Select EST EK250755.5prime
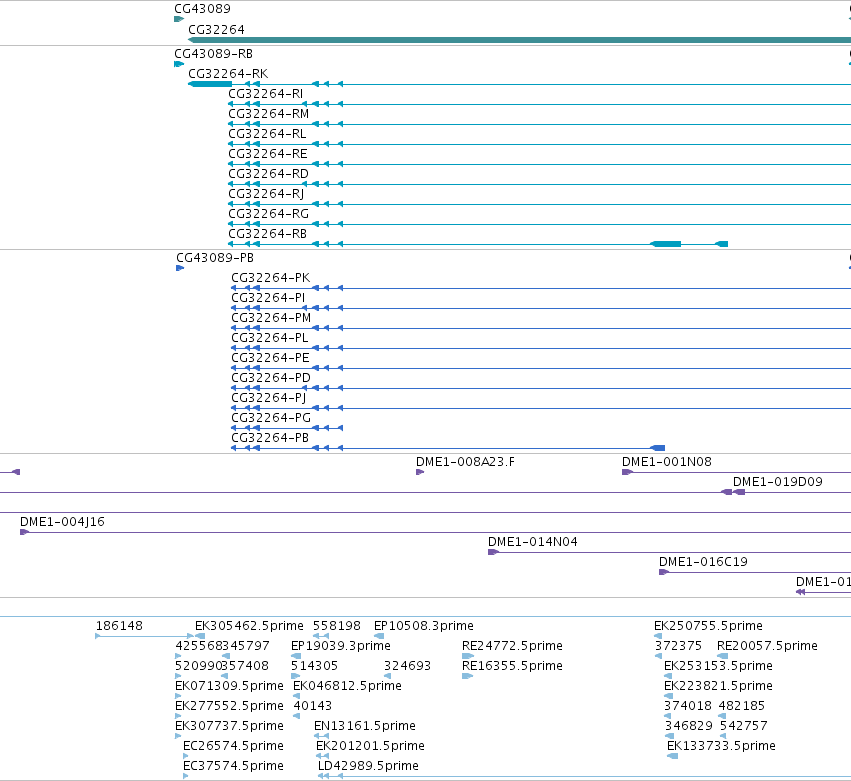The width and height of the screenshot is (851, 781). pyautogui.click(x=708, y=626)
